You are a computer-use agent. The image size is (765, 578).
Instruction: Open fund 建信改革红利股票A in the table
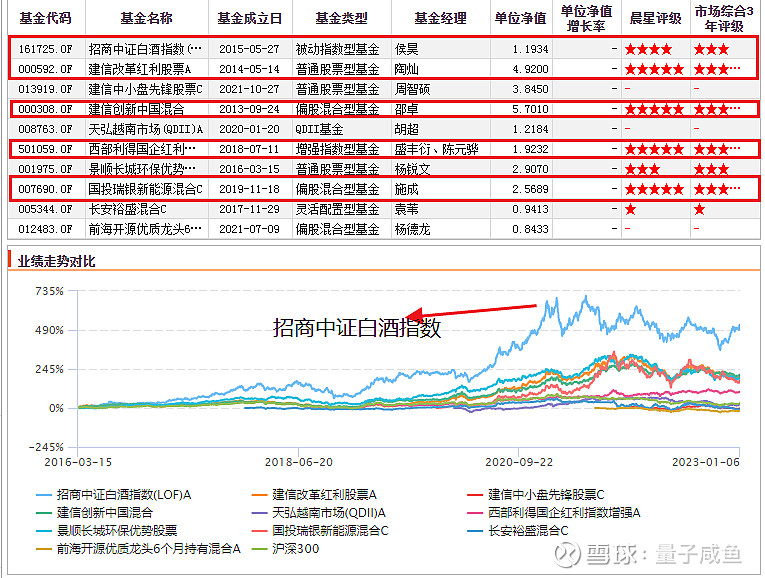140,69
